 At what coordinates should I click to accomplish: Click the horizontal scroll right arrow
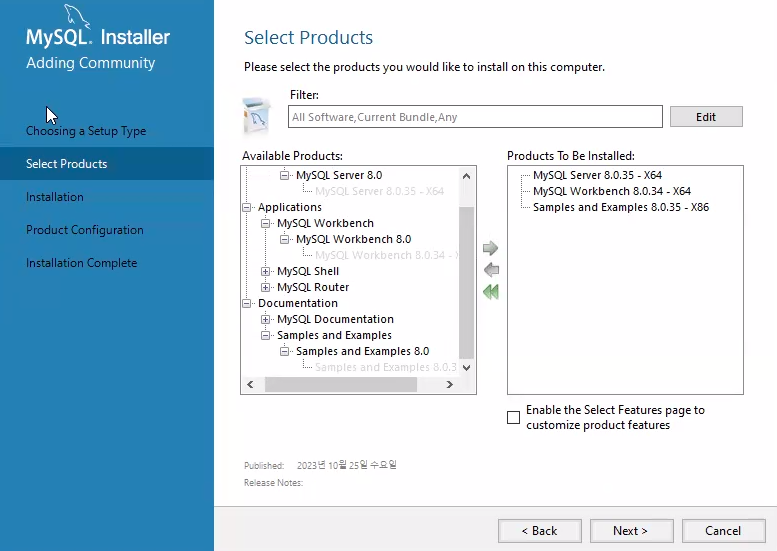pyautogui.click(x=449, y=385)
